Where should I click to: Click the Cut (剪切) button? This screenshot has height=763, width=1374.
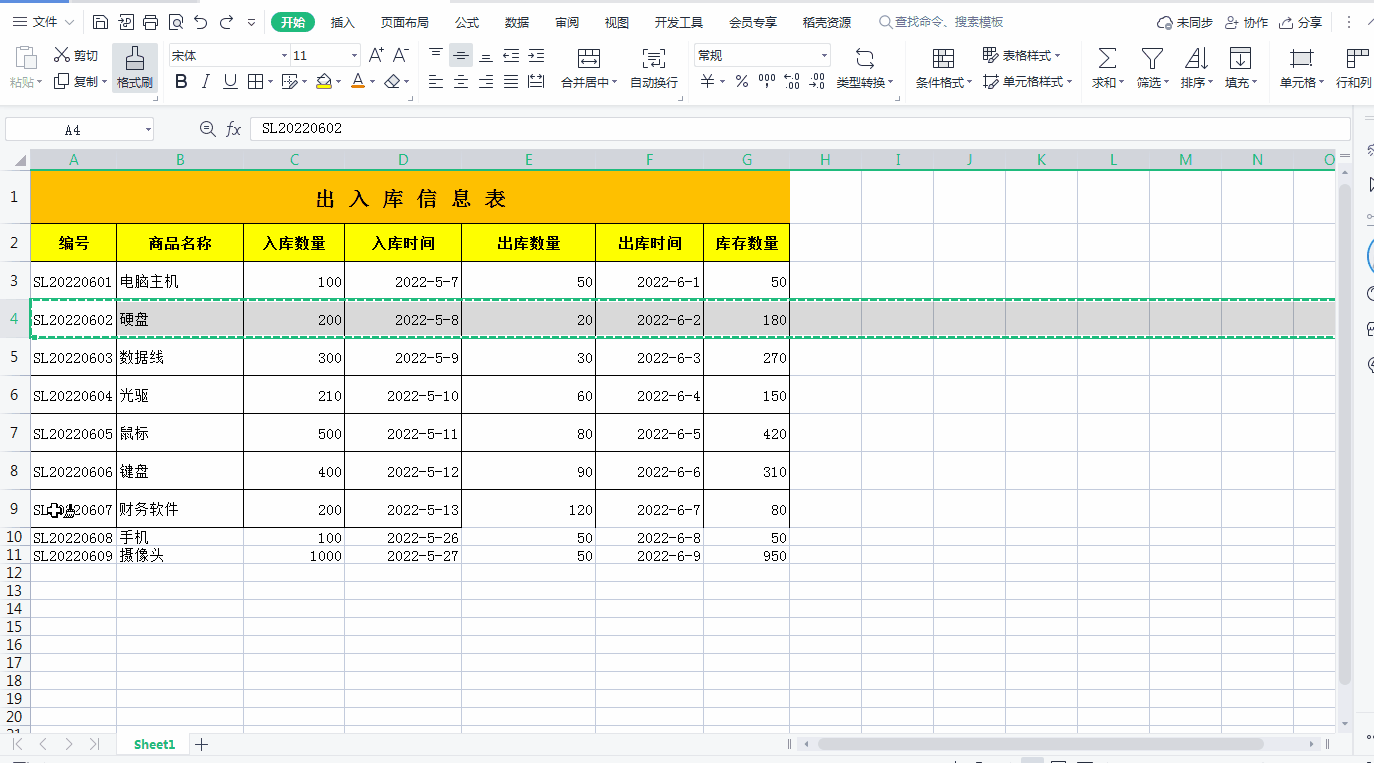[x=76, y=55]
